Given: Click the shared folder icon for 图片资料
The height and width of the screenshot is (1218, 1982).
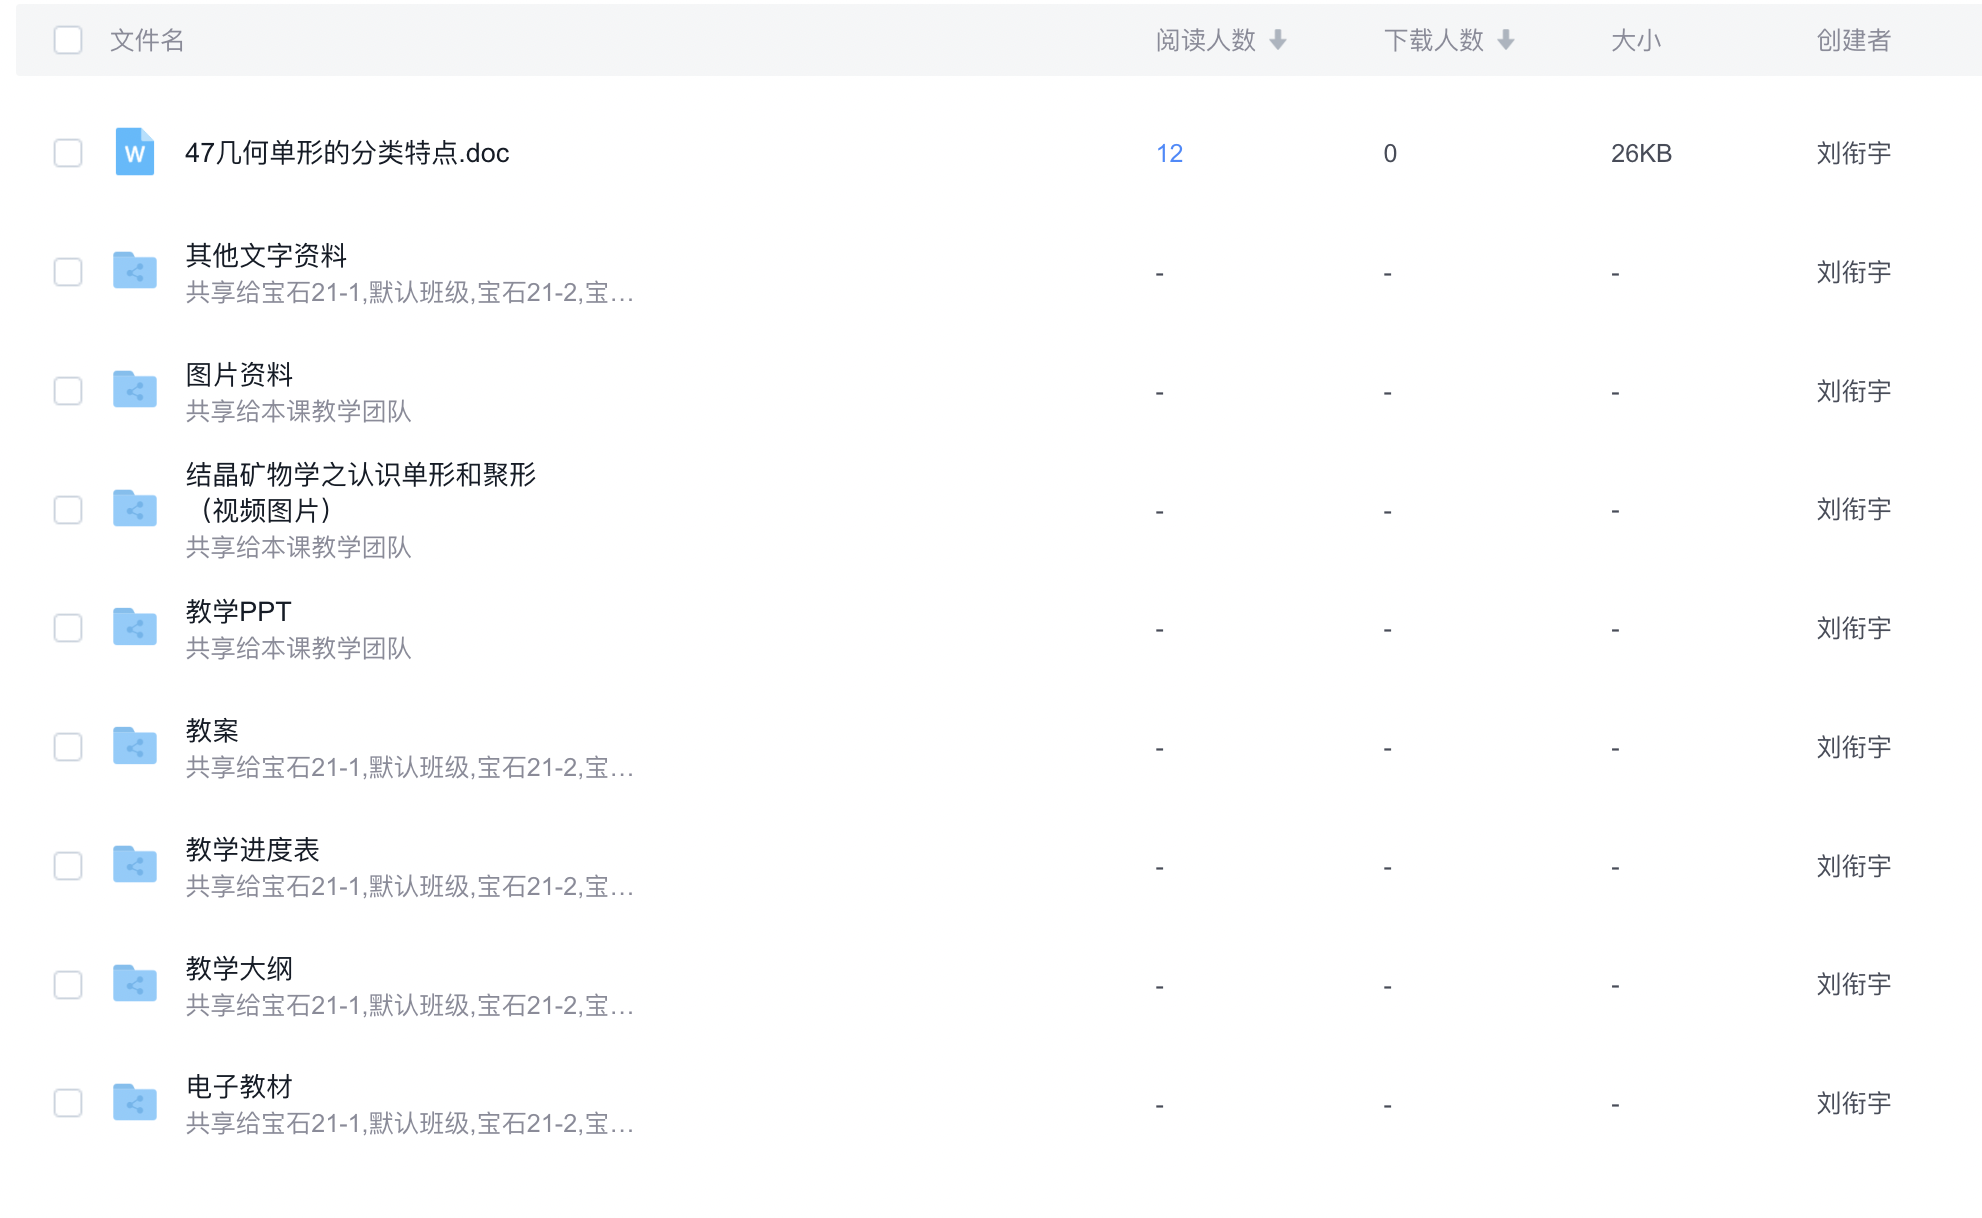Looking at the screenshot, I should tap(135, 390).
